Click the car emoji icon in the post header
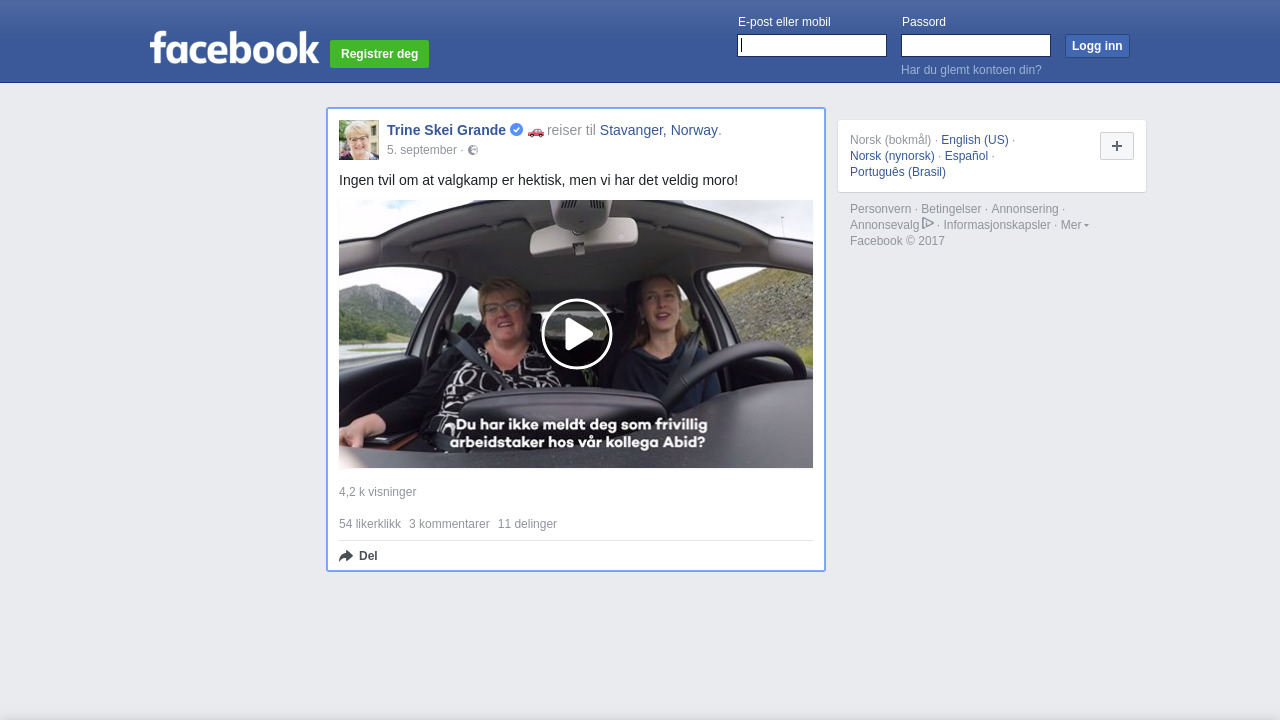The width and height of the screenshot is (1280, 720). [x=536, y=131]
